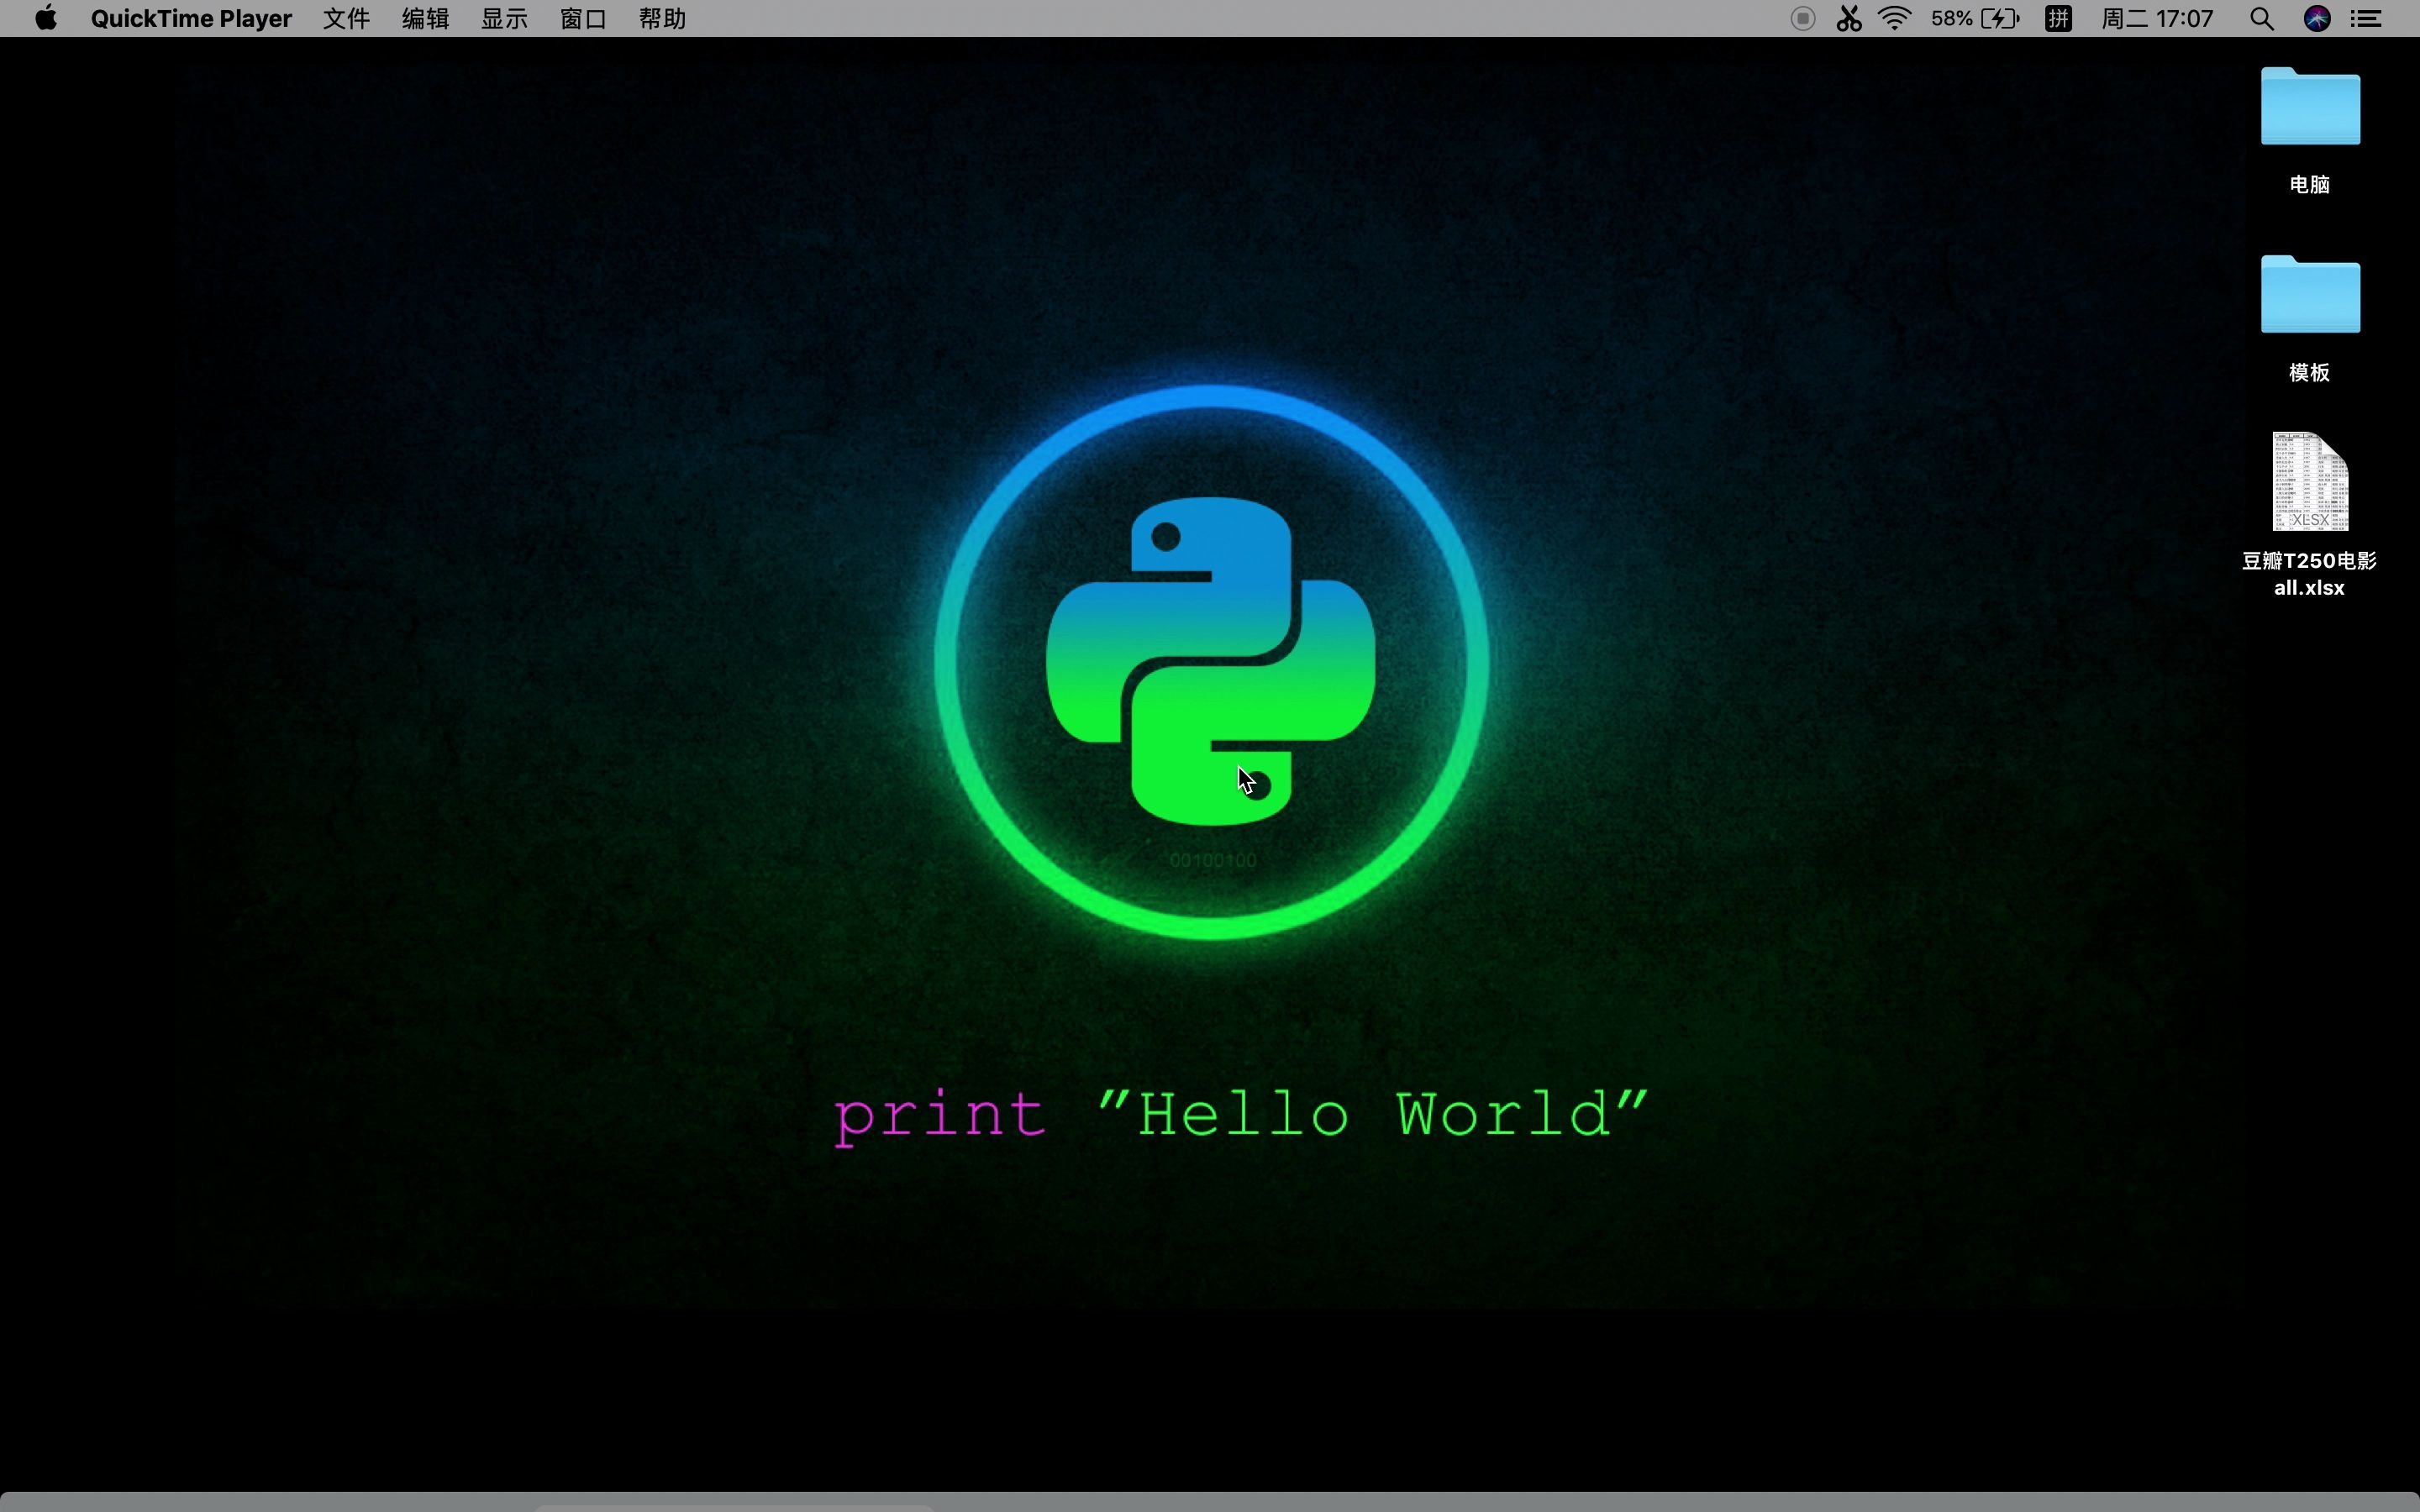Click the Spotlight search icon
This screenshot has width=2420, height=1512.
click(x=2261, y=18)
